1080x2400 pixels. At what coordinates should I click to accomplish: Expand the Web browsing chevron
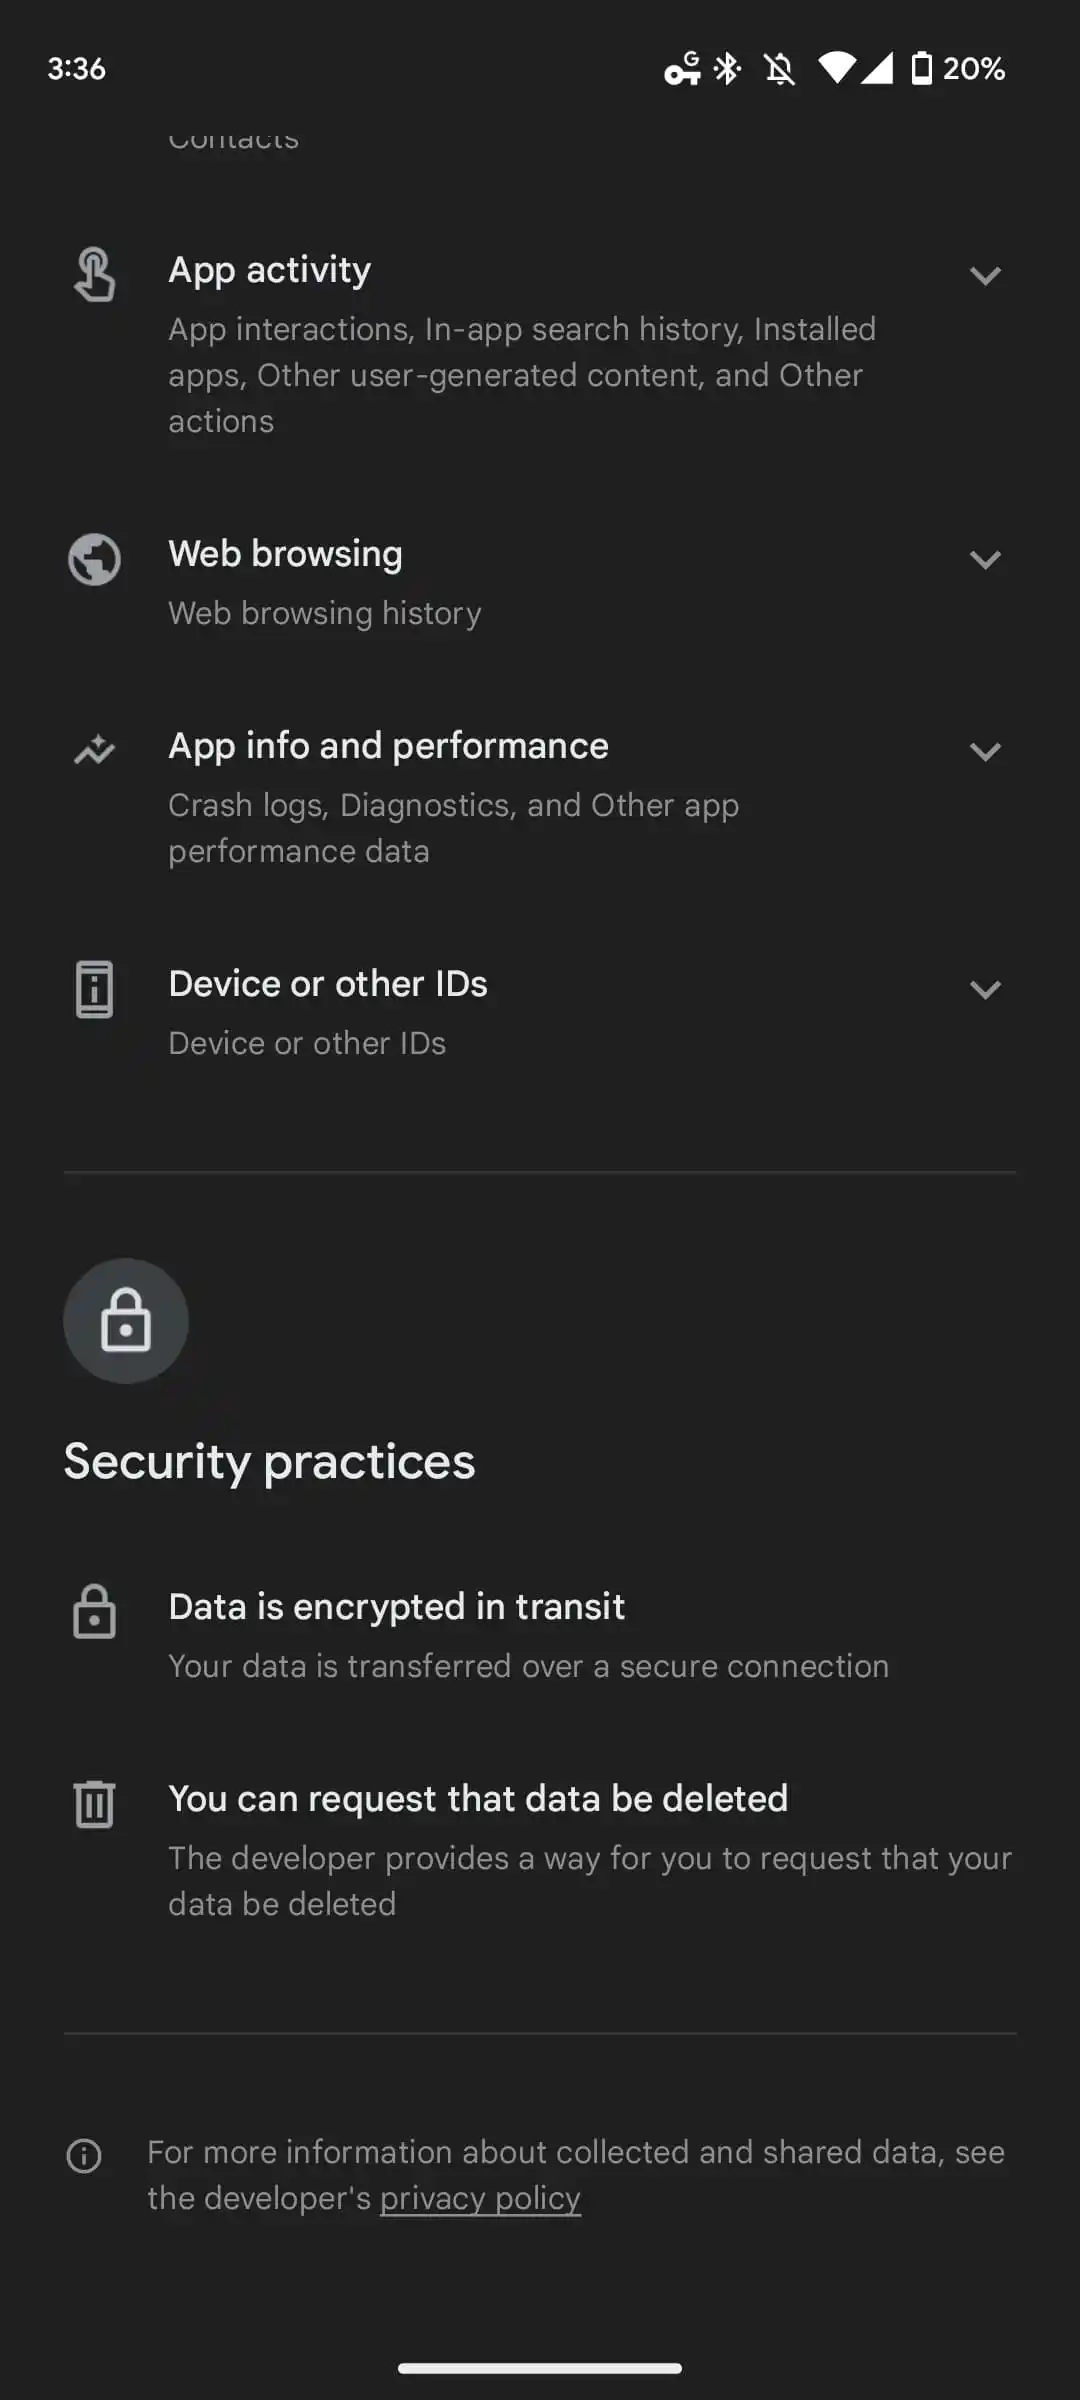coord(985,560)
